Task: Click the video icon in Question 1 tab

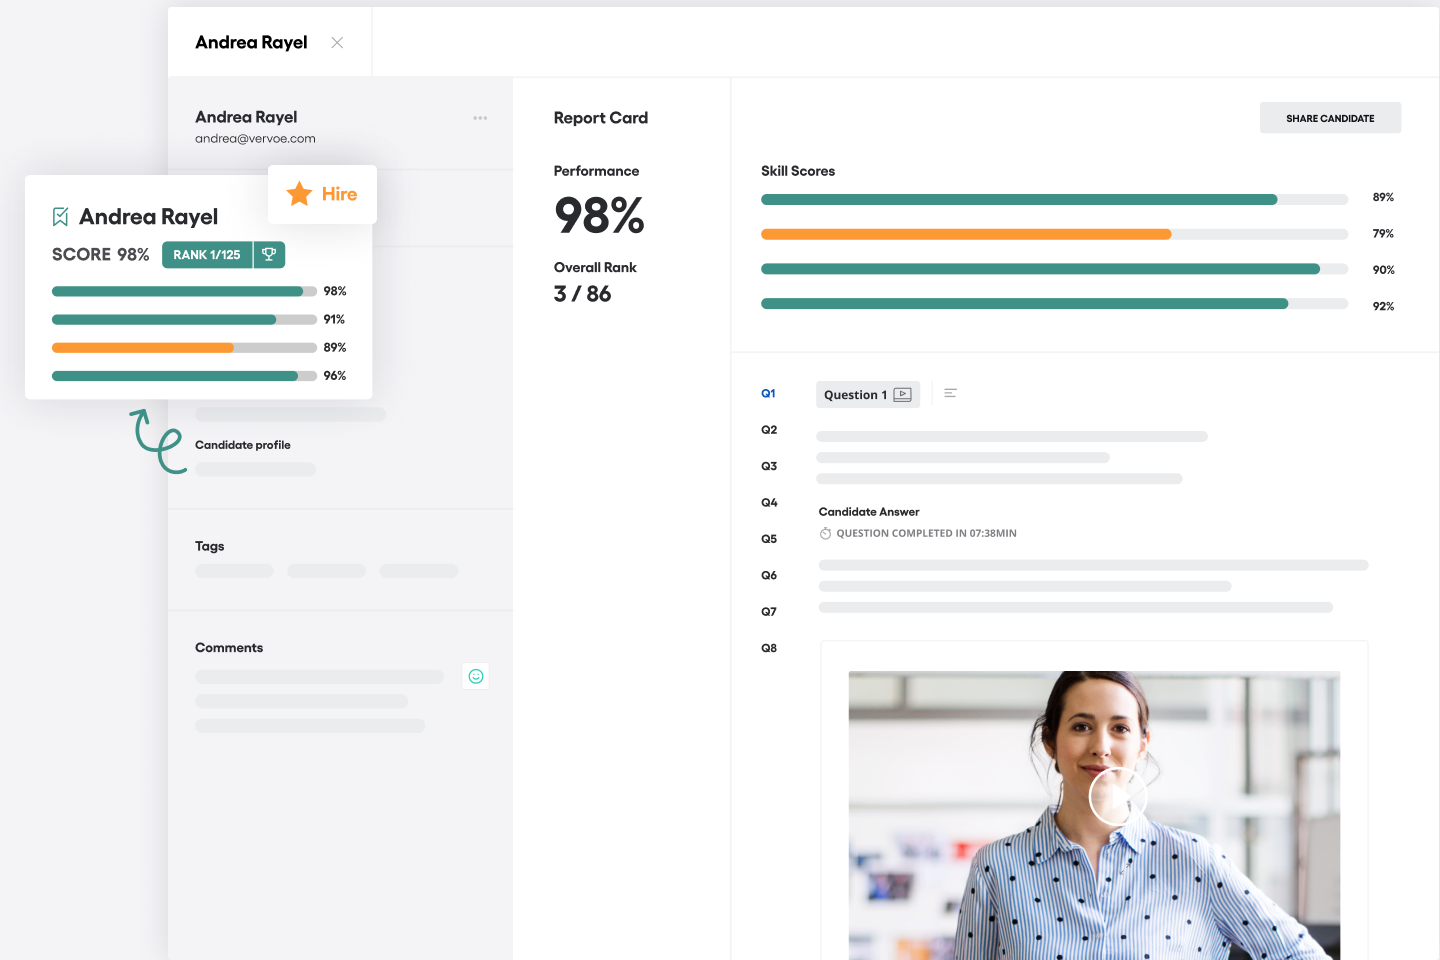Action: pos(902,395)
